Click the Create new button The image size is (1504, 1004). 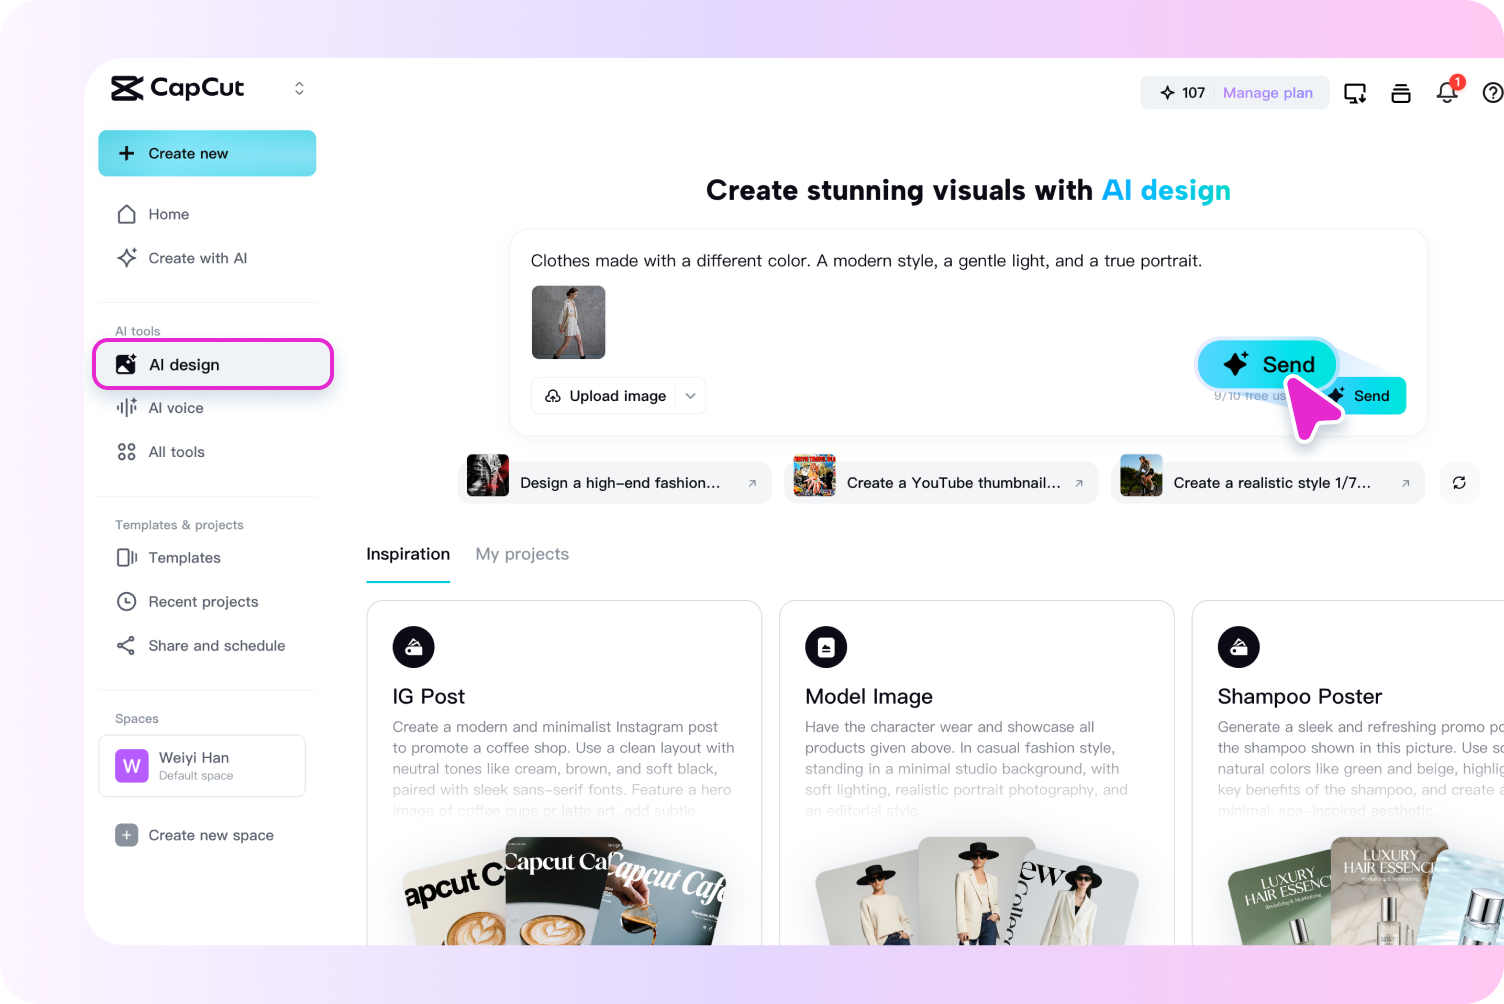(207, 153)
